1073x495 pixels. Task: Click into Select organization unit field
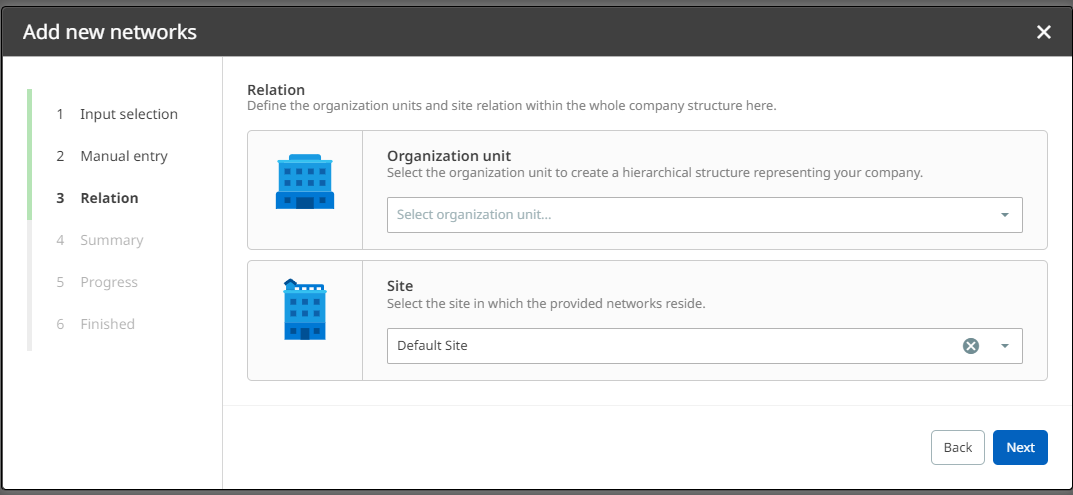click(x=680, y=215)
